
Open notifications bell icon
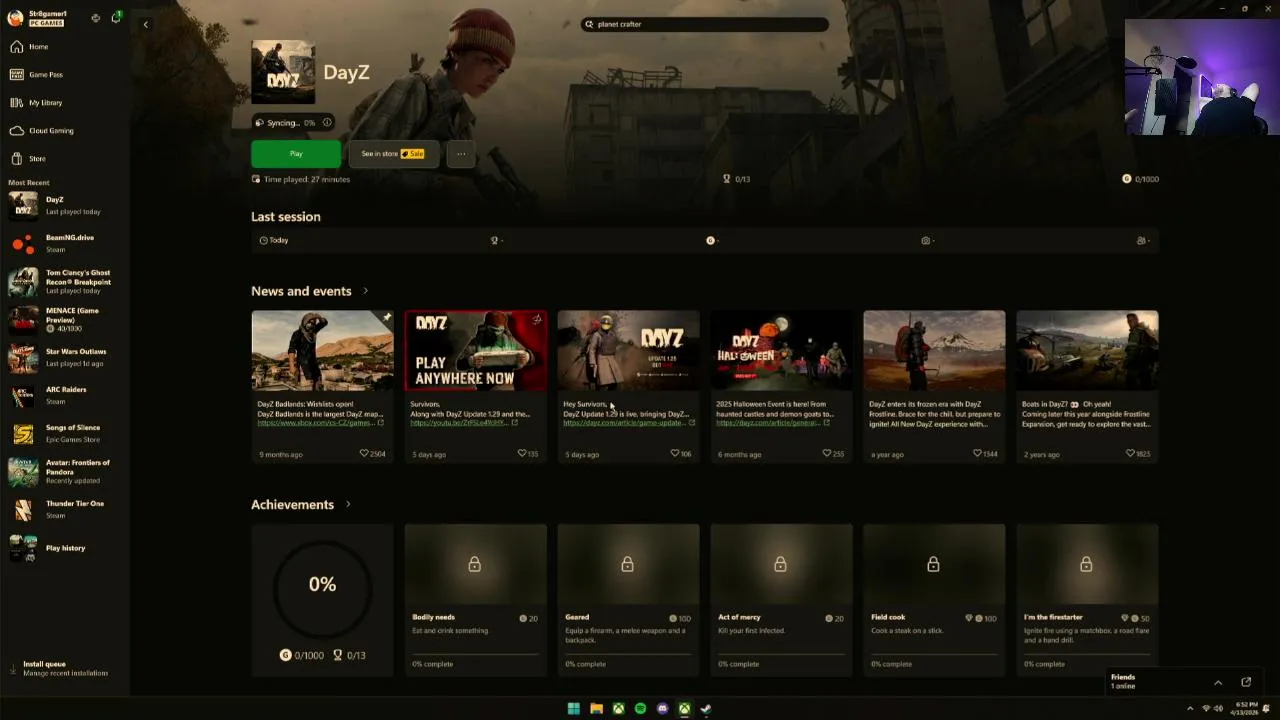click(x=116, y=17)
